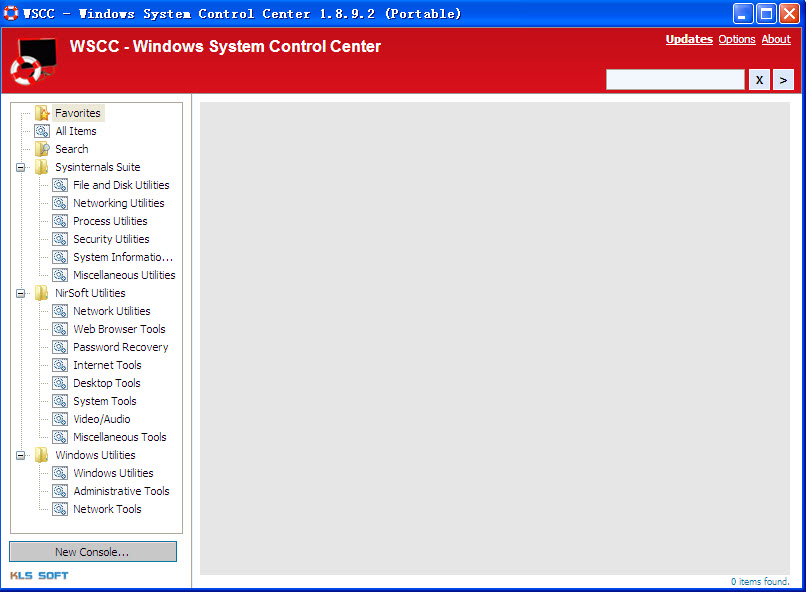Click the Networking Utilities icon
Screen dimensions: 806x592
click(x=60, y=203)
